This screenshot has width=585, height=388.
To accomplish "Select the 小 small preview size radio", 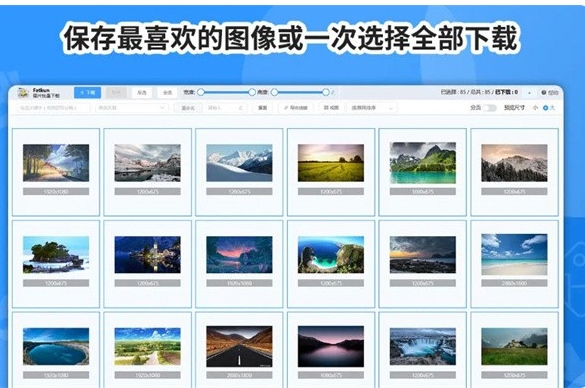I will (x=535, y=108).
